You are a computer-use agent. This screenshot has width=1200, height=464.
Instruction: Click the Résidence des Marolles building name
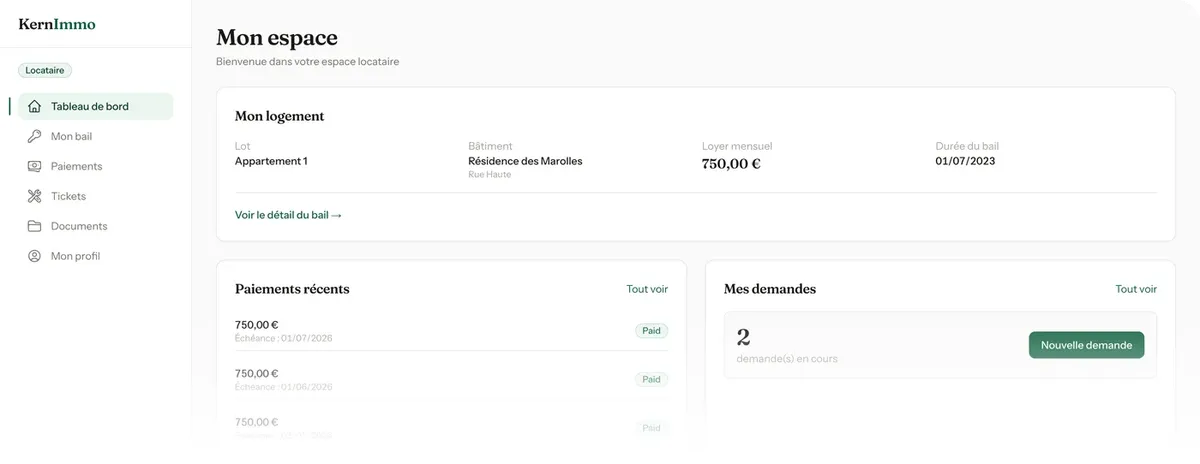coord(525,161)
